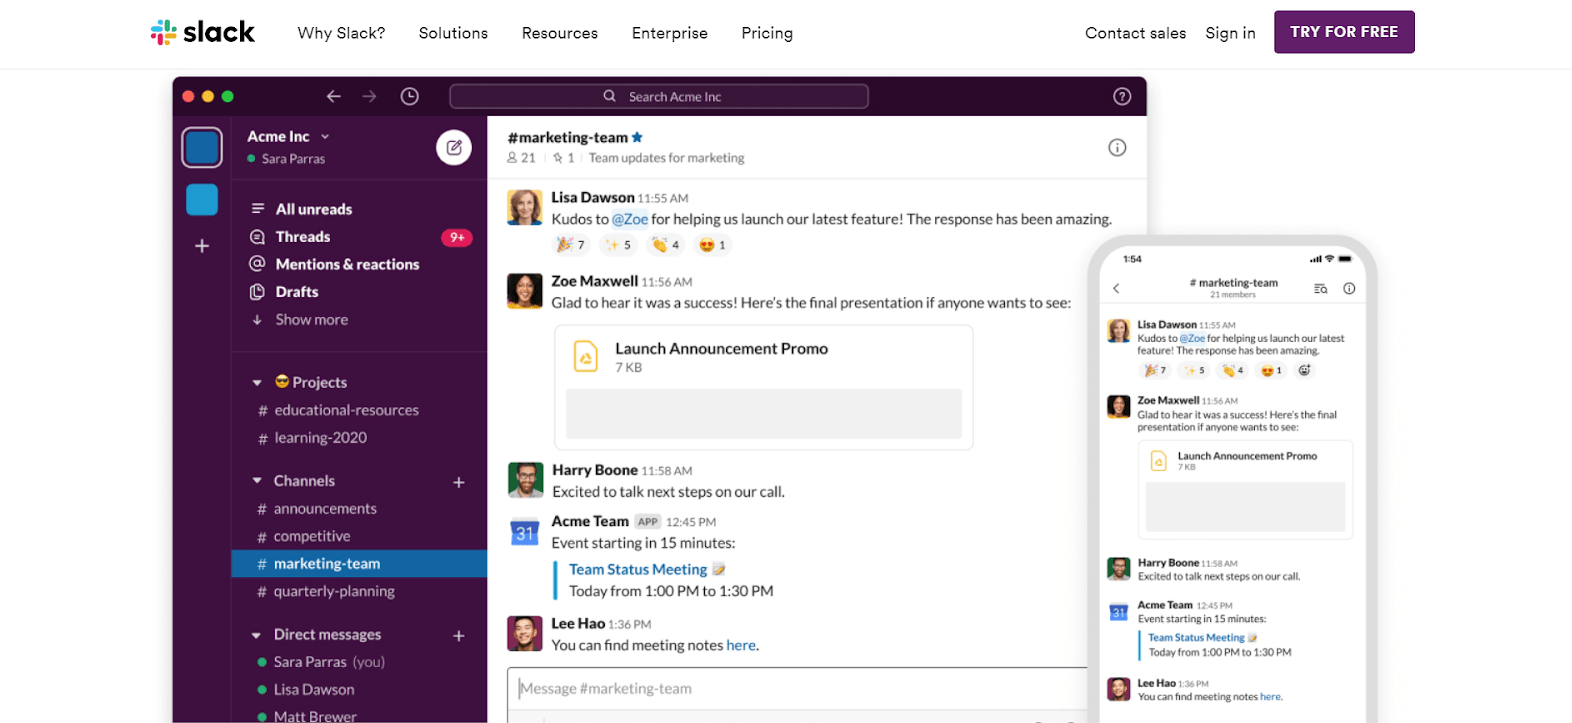Go to the Pricing page
Viewport: 1572px width, 723px height.
tap(767, 33)
